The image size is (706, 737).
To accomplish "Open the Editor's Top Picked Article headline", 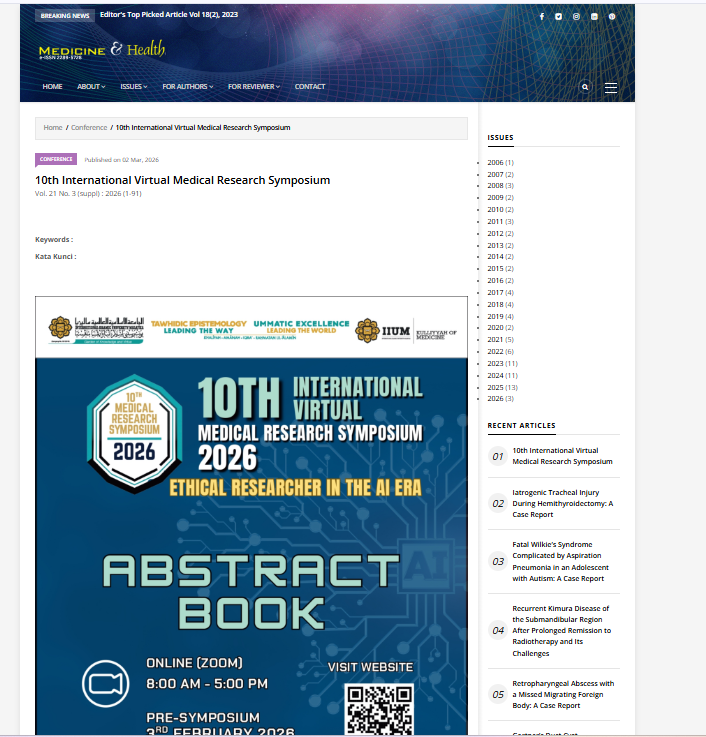I will [x=168, y=15].
